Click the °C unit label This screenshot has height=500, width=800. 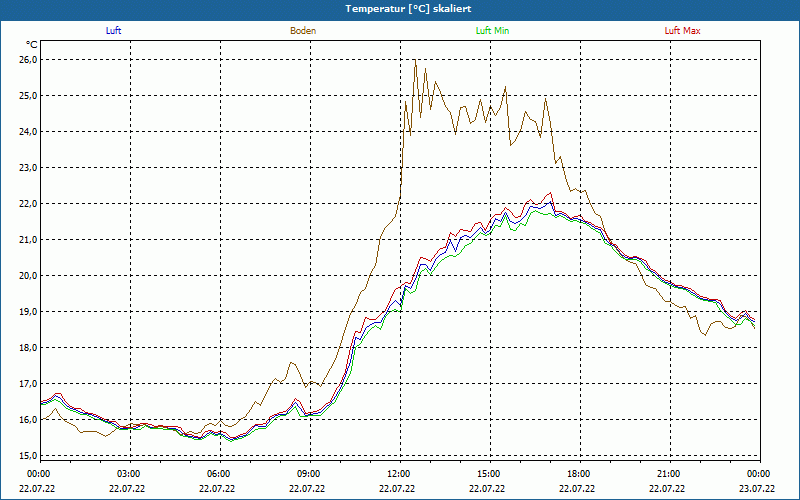[32, 45]
